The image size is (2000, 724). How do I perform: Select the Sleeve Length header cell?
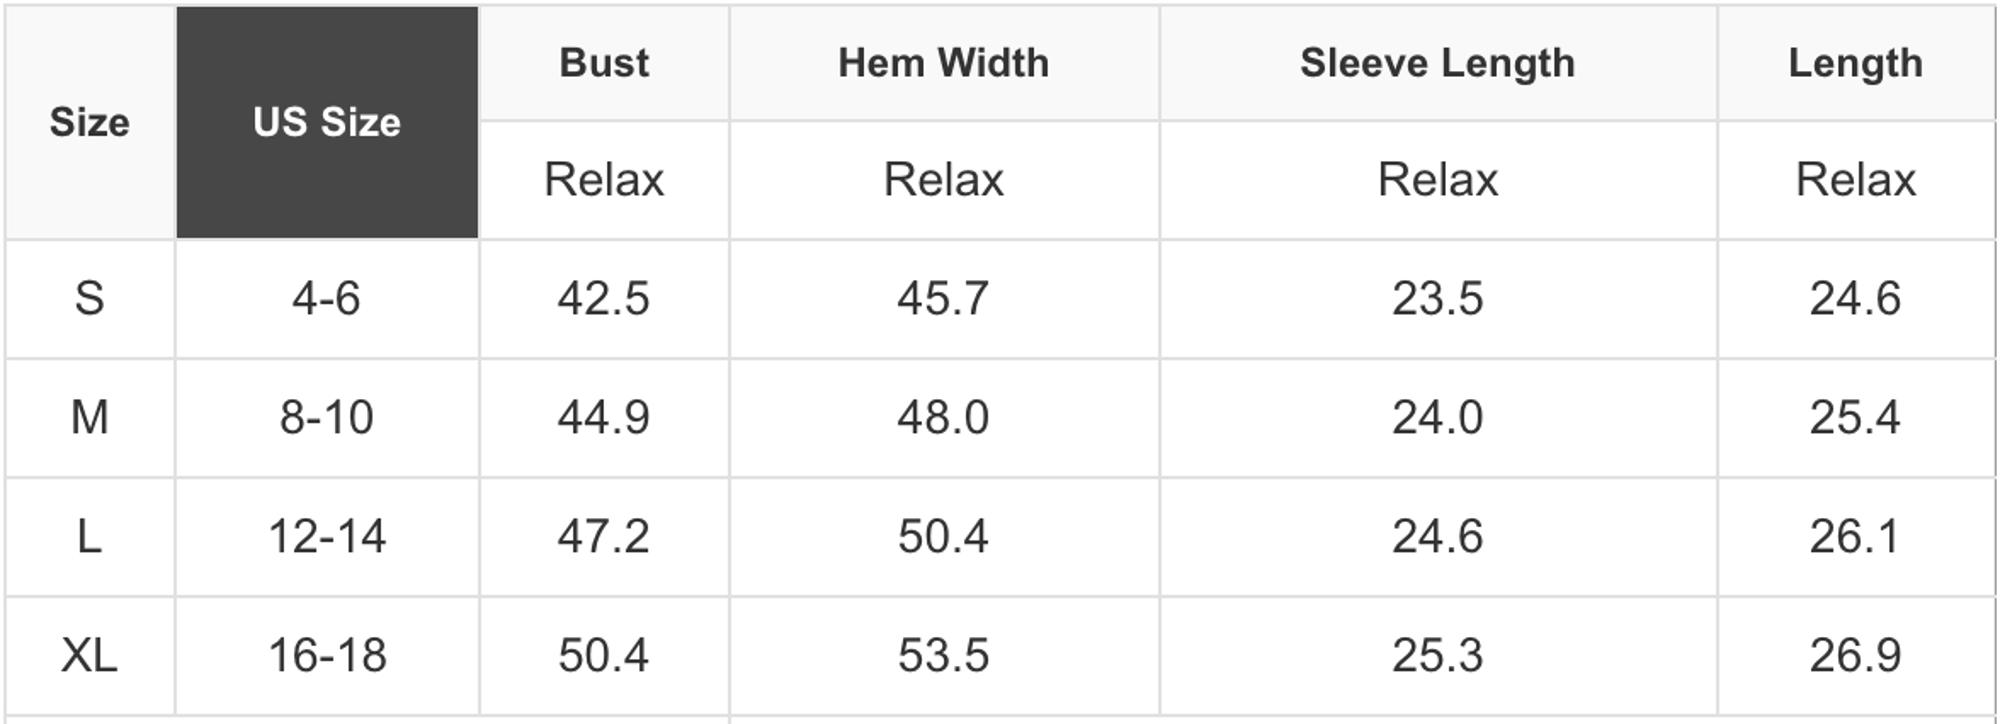click(x=1437, y=63)
